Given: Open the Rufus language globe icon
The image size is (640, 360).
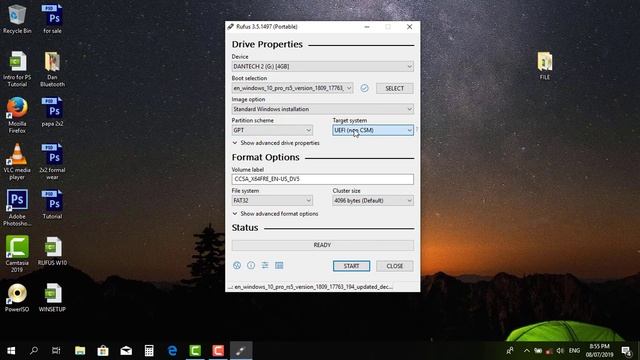Looking at the screenshot, I should click(x=237, y=265).
